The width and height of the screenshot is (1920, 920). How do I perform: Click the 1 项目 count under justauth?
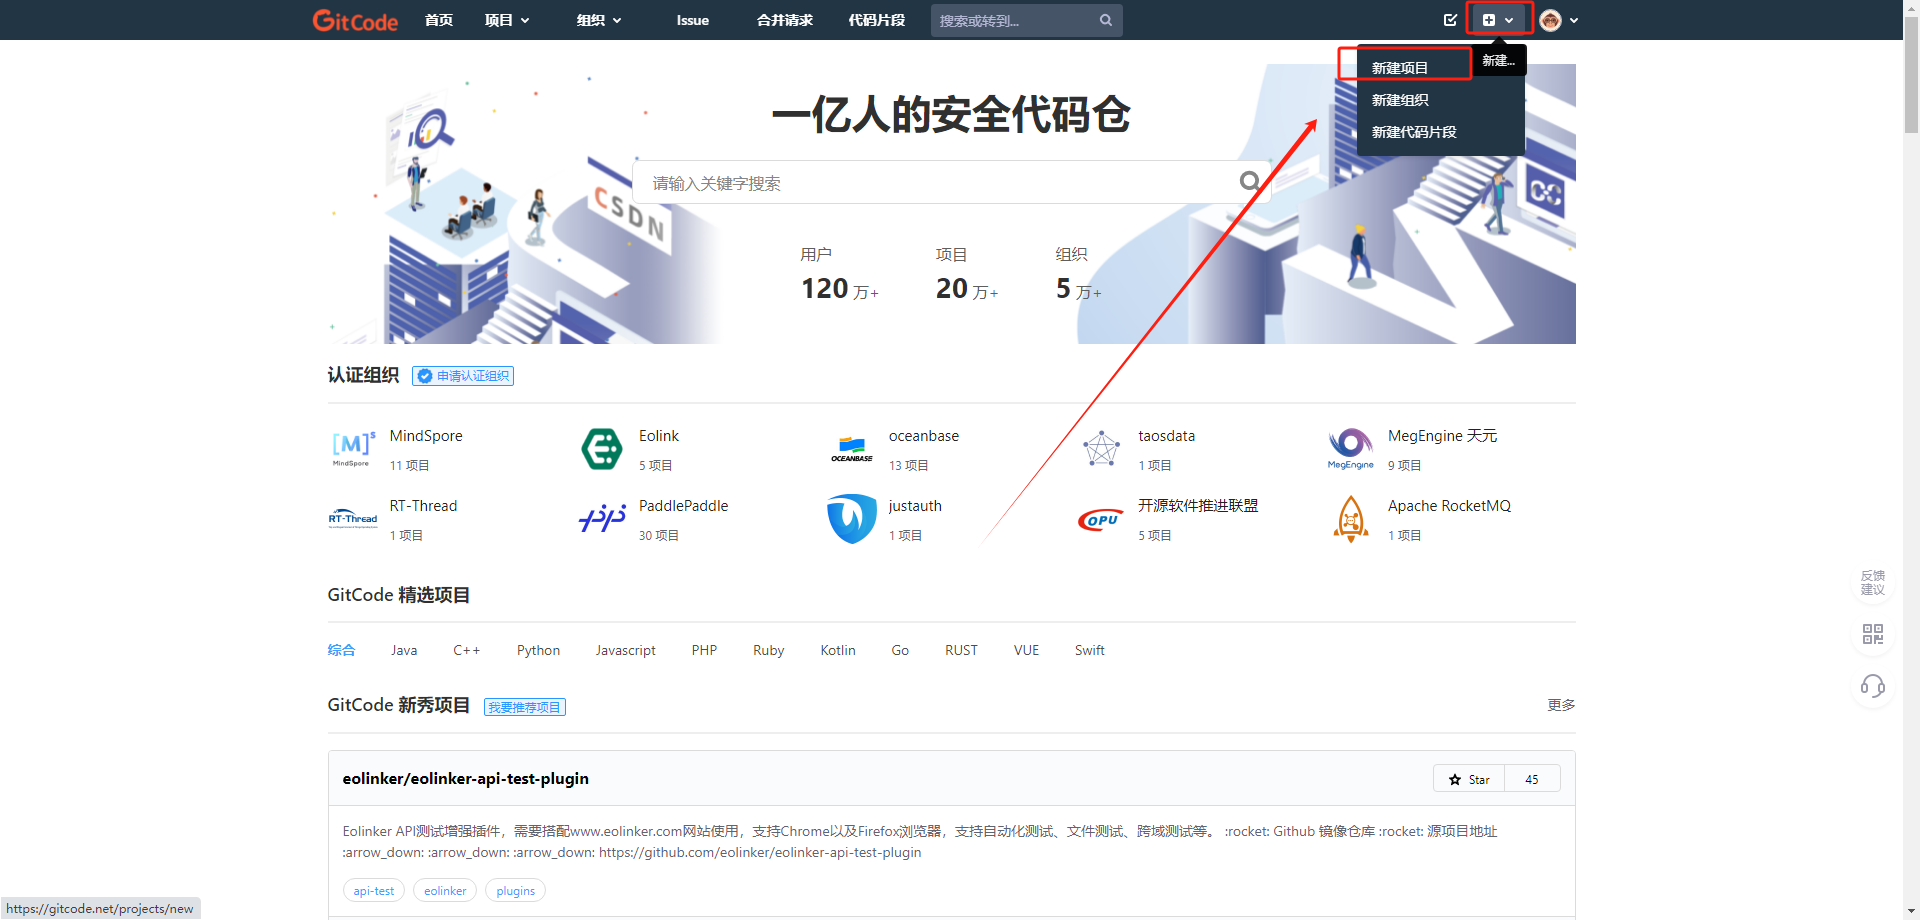(906, 536)
